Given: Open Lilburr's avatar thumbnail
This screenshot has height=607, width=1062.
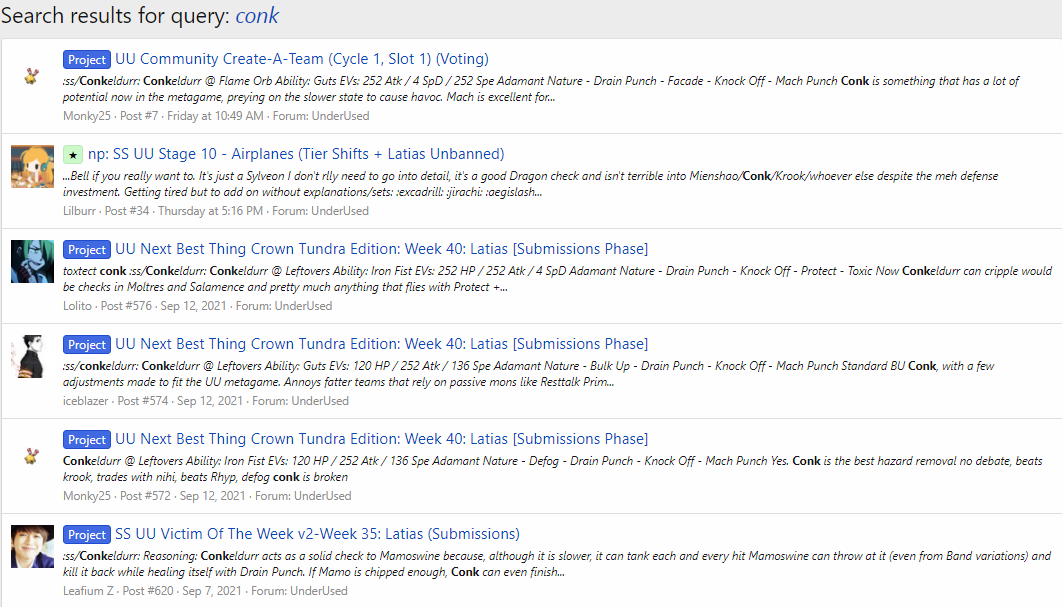Looking at the screenshot, I should 33,166.
